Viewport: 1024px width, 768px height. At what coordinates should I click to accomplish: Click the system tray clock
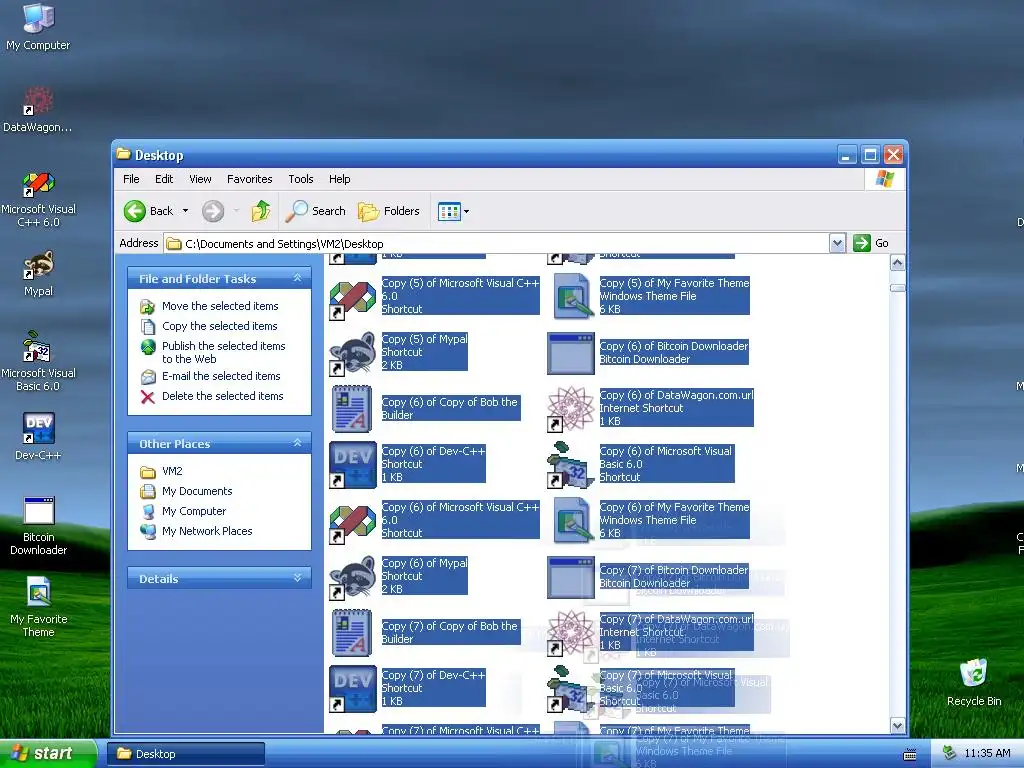pos(987,754)
